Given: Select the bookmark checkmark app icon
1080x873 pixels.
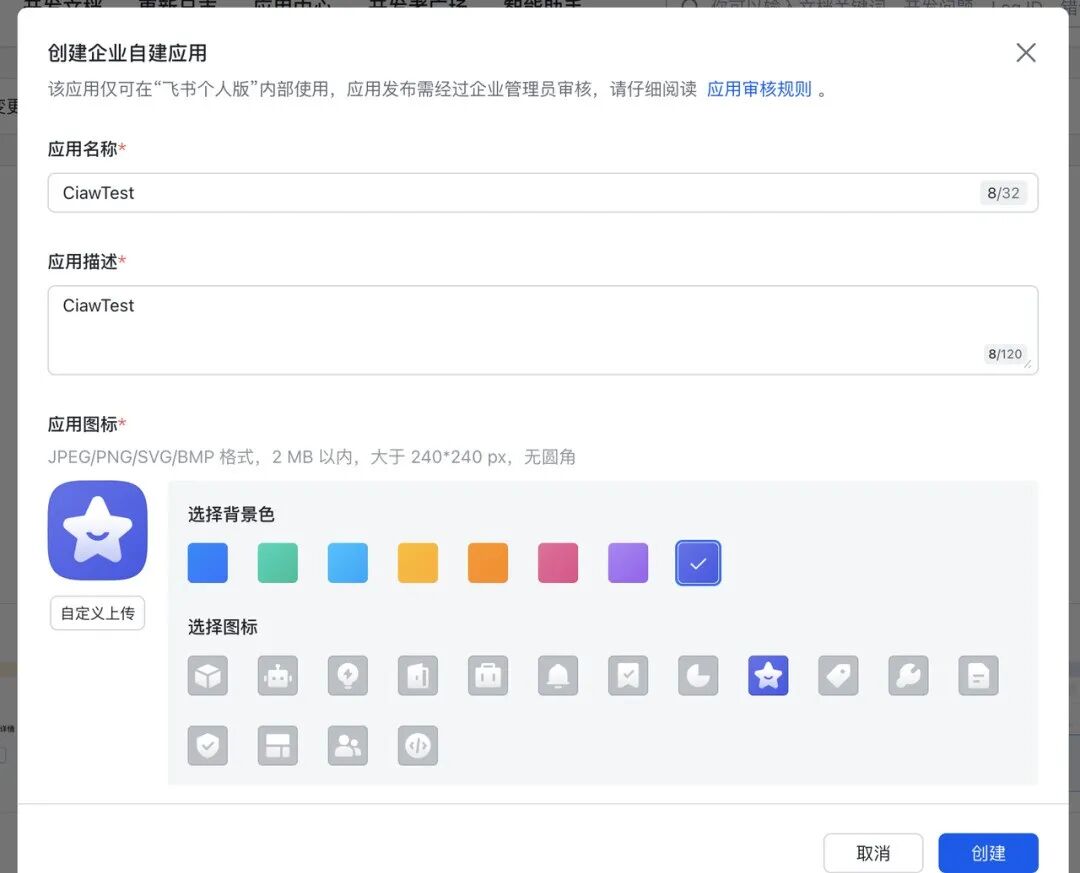Looking at the screenshot, I should [628, 675].
